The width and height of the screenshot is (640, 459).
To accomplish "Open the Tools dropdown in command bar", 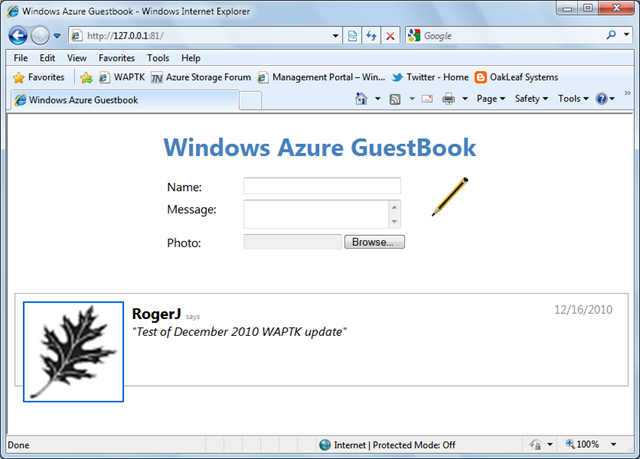I will [573, 99].
